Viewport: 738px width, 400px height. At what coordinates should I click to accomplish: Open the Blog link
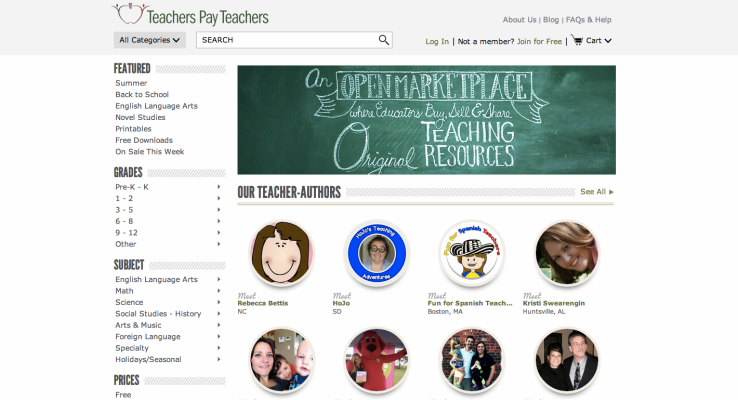tap(551, 20)
